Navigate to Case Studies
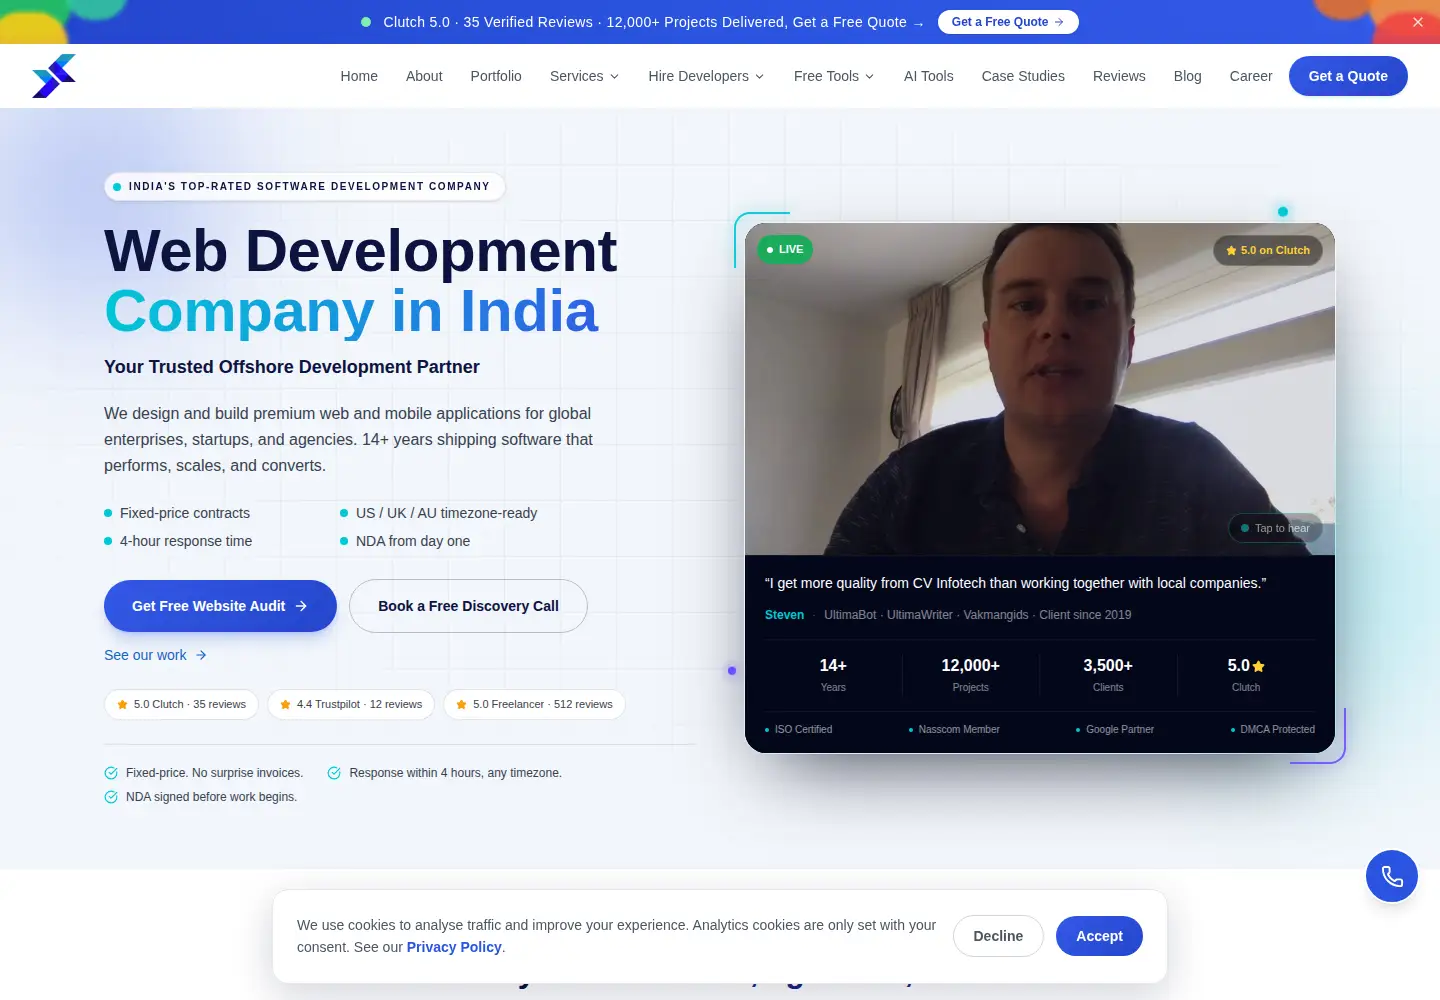 point(1023,76)
